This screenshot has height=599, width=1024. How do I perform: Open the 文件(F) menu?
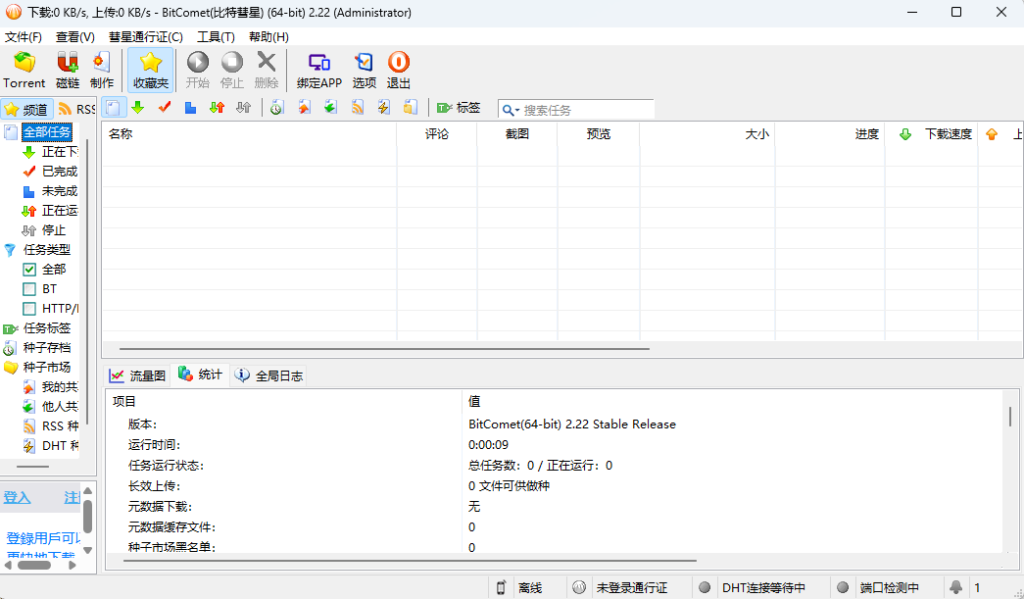[x=23, y=37]
